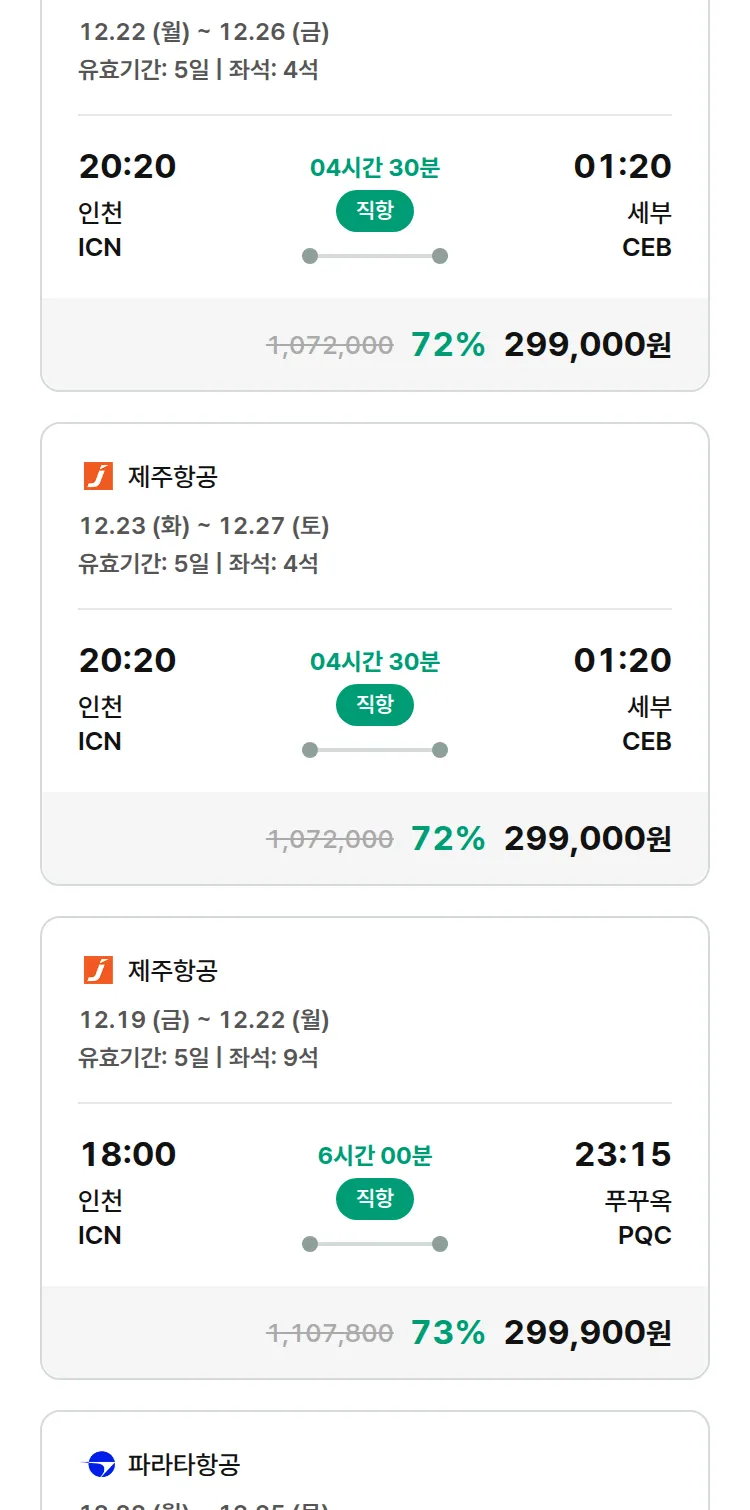Viewport: 750px width, 1510px height.
Task: Click the 73% discount label
Action: (x=448, y=1332)
